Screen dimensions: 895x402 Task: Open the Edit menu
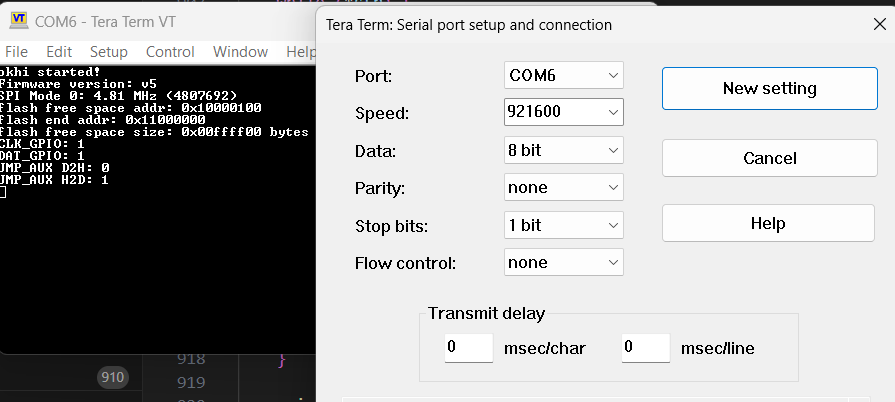click(x=59, y=52)
